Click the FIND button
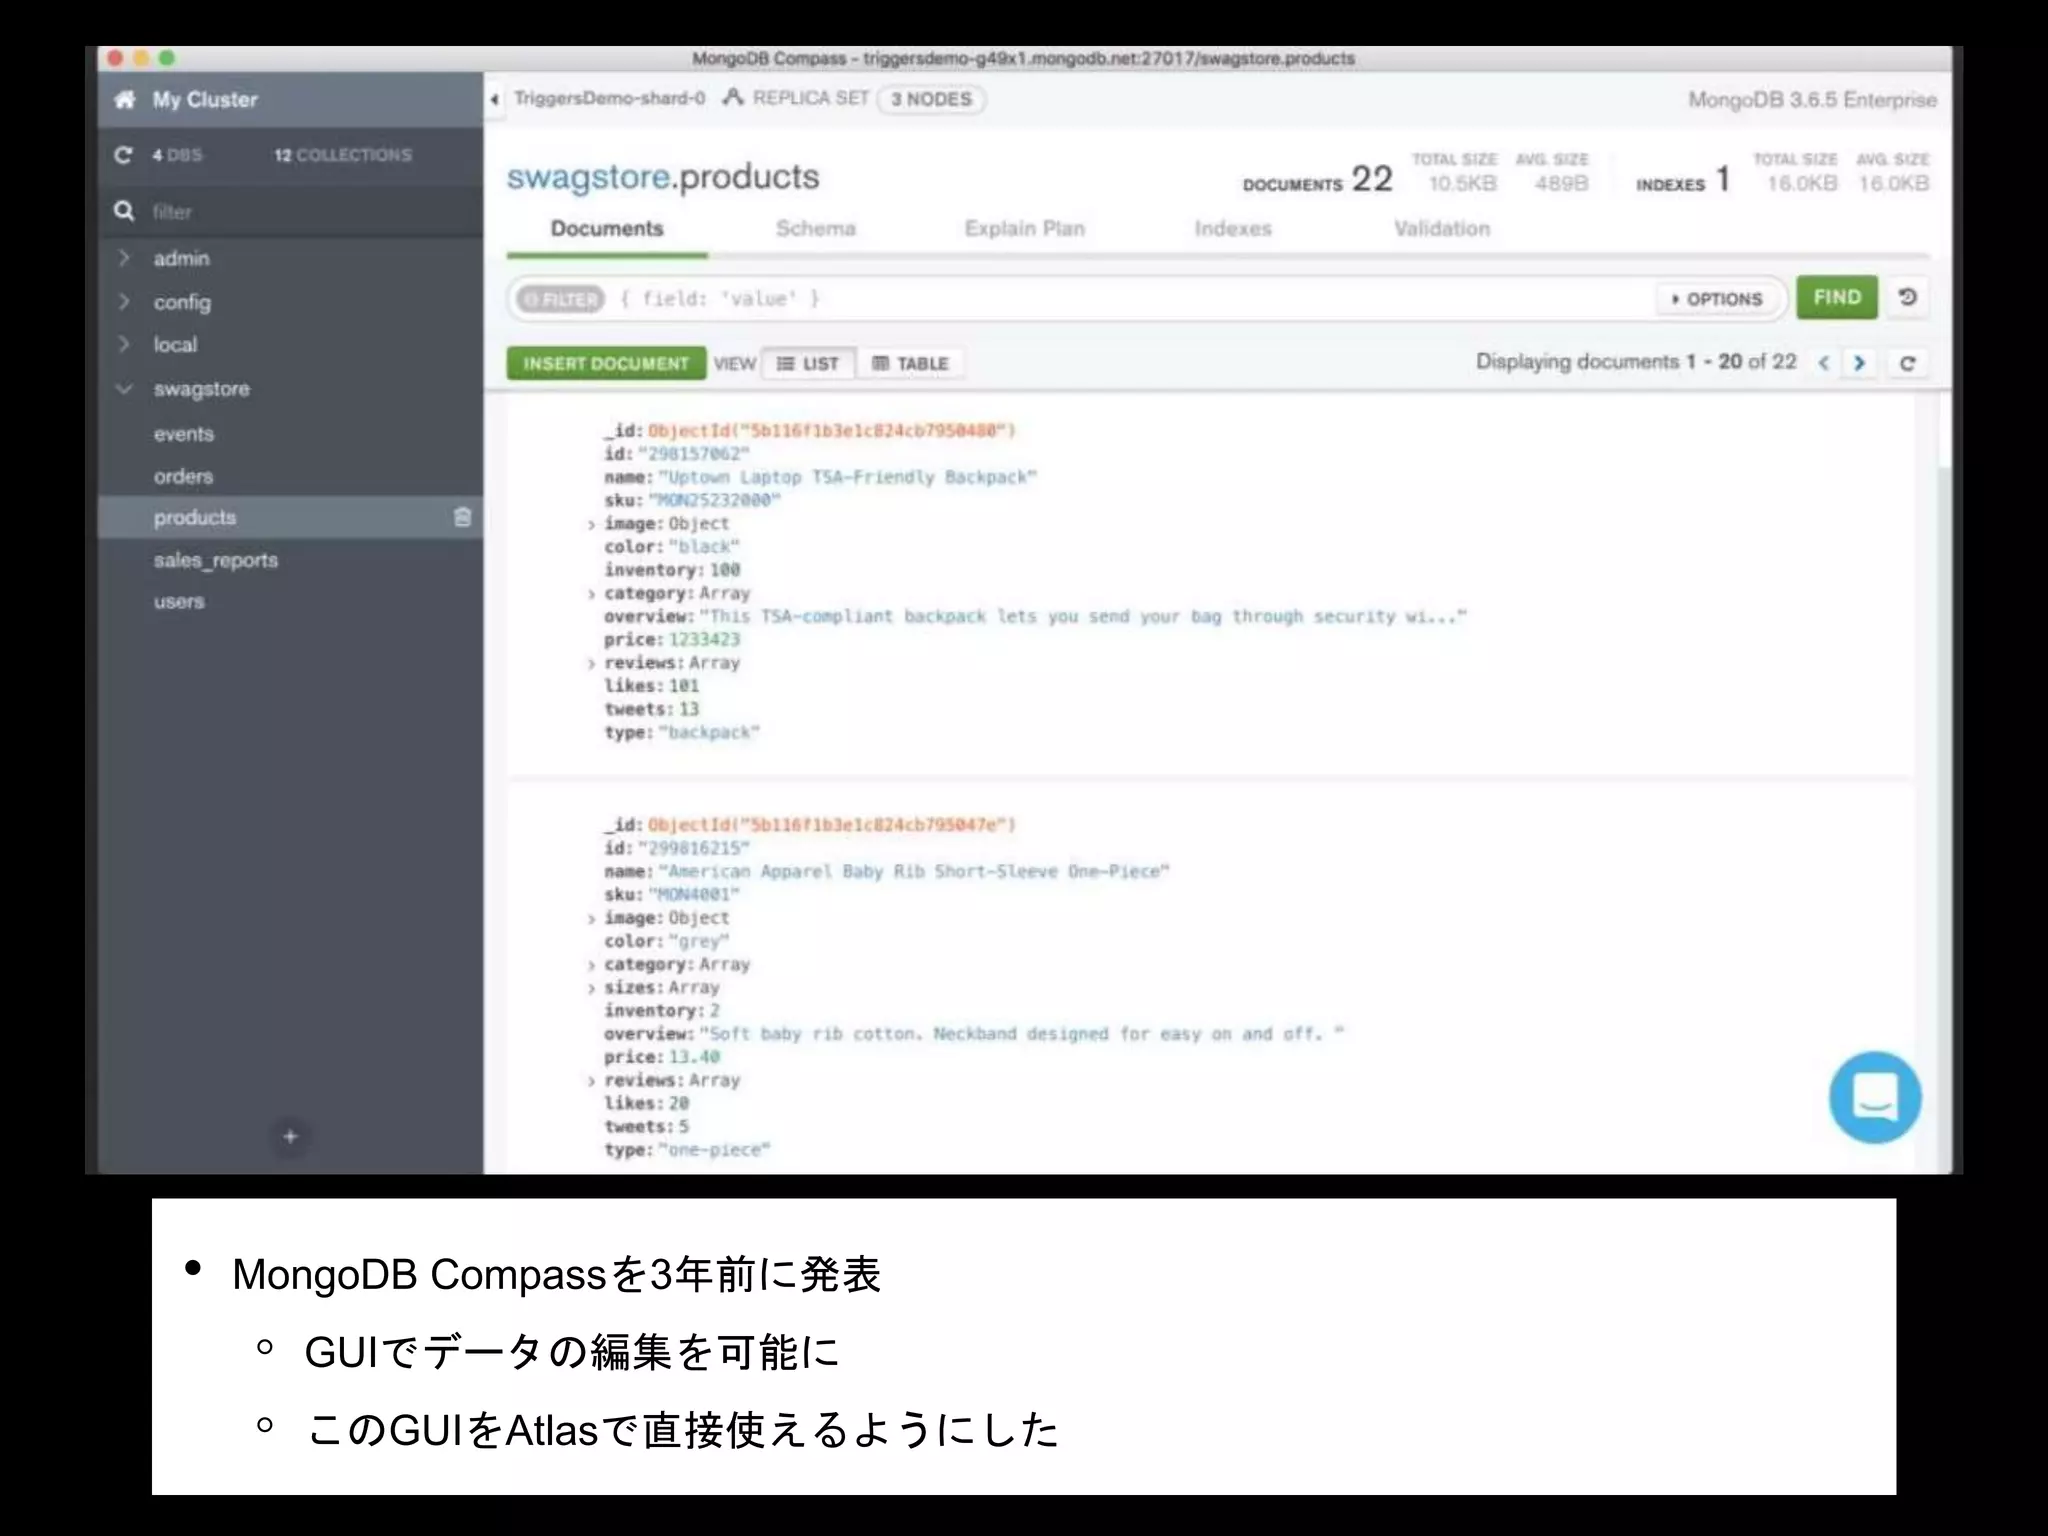The height and width of the screenshot is (1536, 2048). pos(1837,297)
